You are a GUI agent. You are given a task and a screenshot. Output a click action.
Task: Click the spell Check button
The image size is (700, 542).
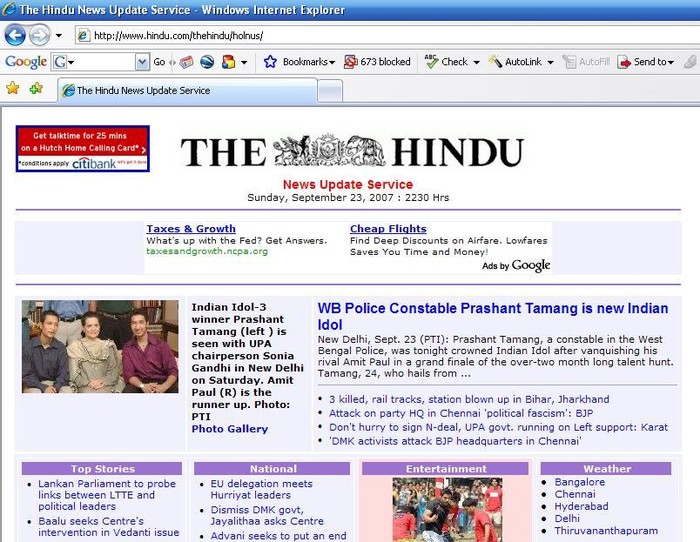point(446,62)
